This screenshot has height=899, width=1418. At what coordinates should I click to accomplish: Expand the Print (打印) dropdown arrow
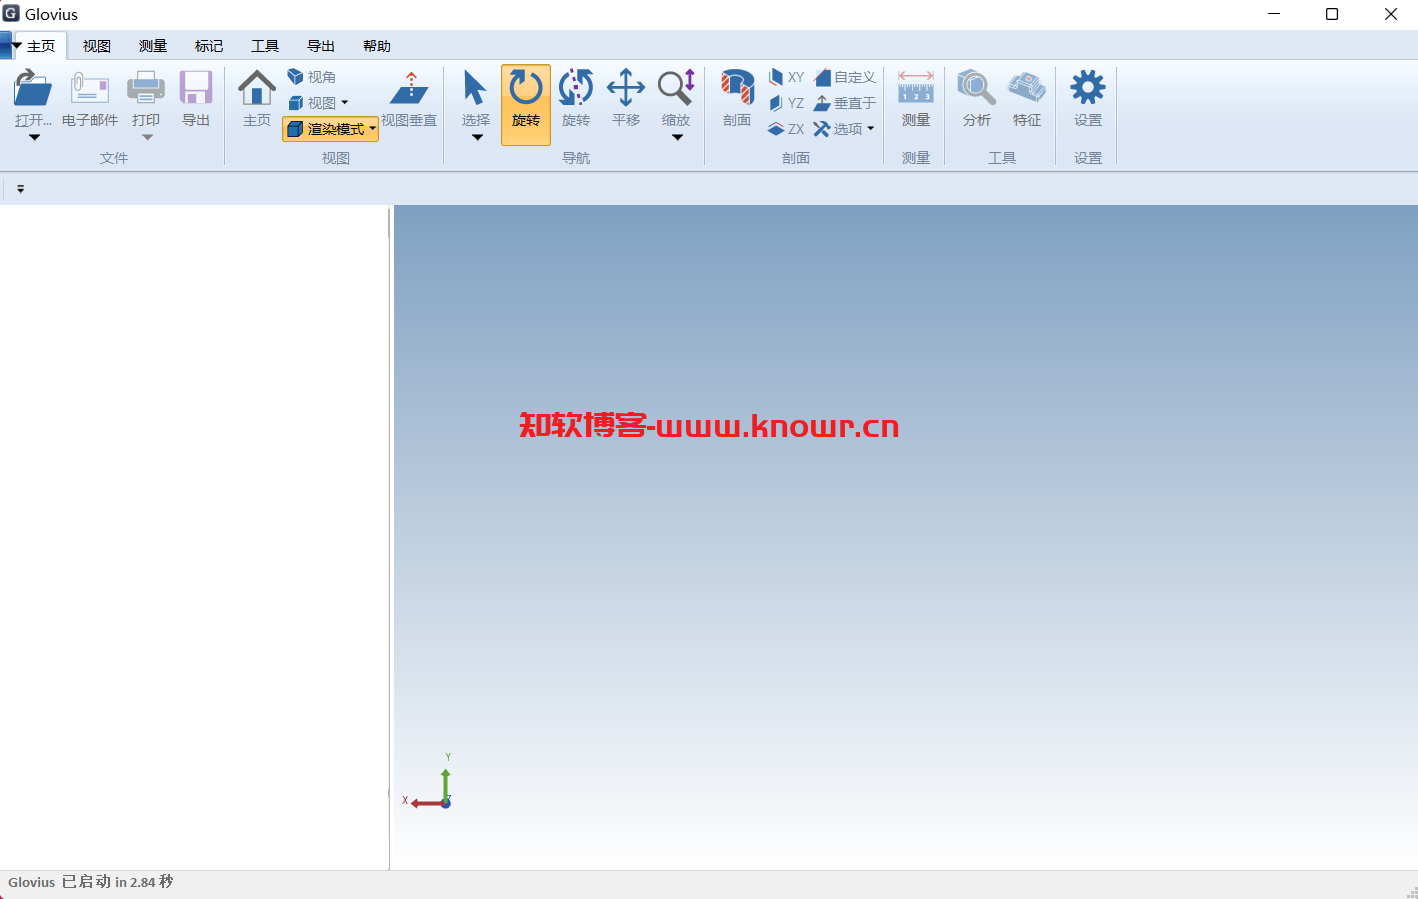[x=147, y=138]
